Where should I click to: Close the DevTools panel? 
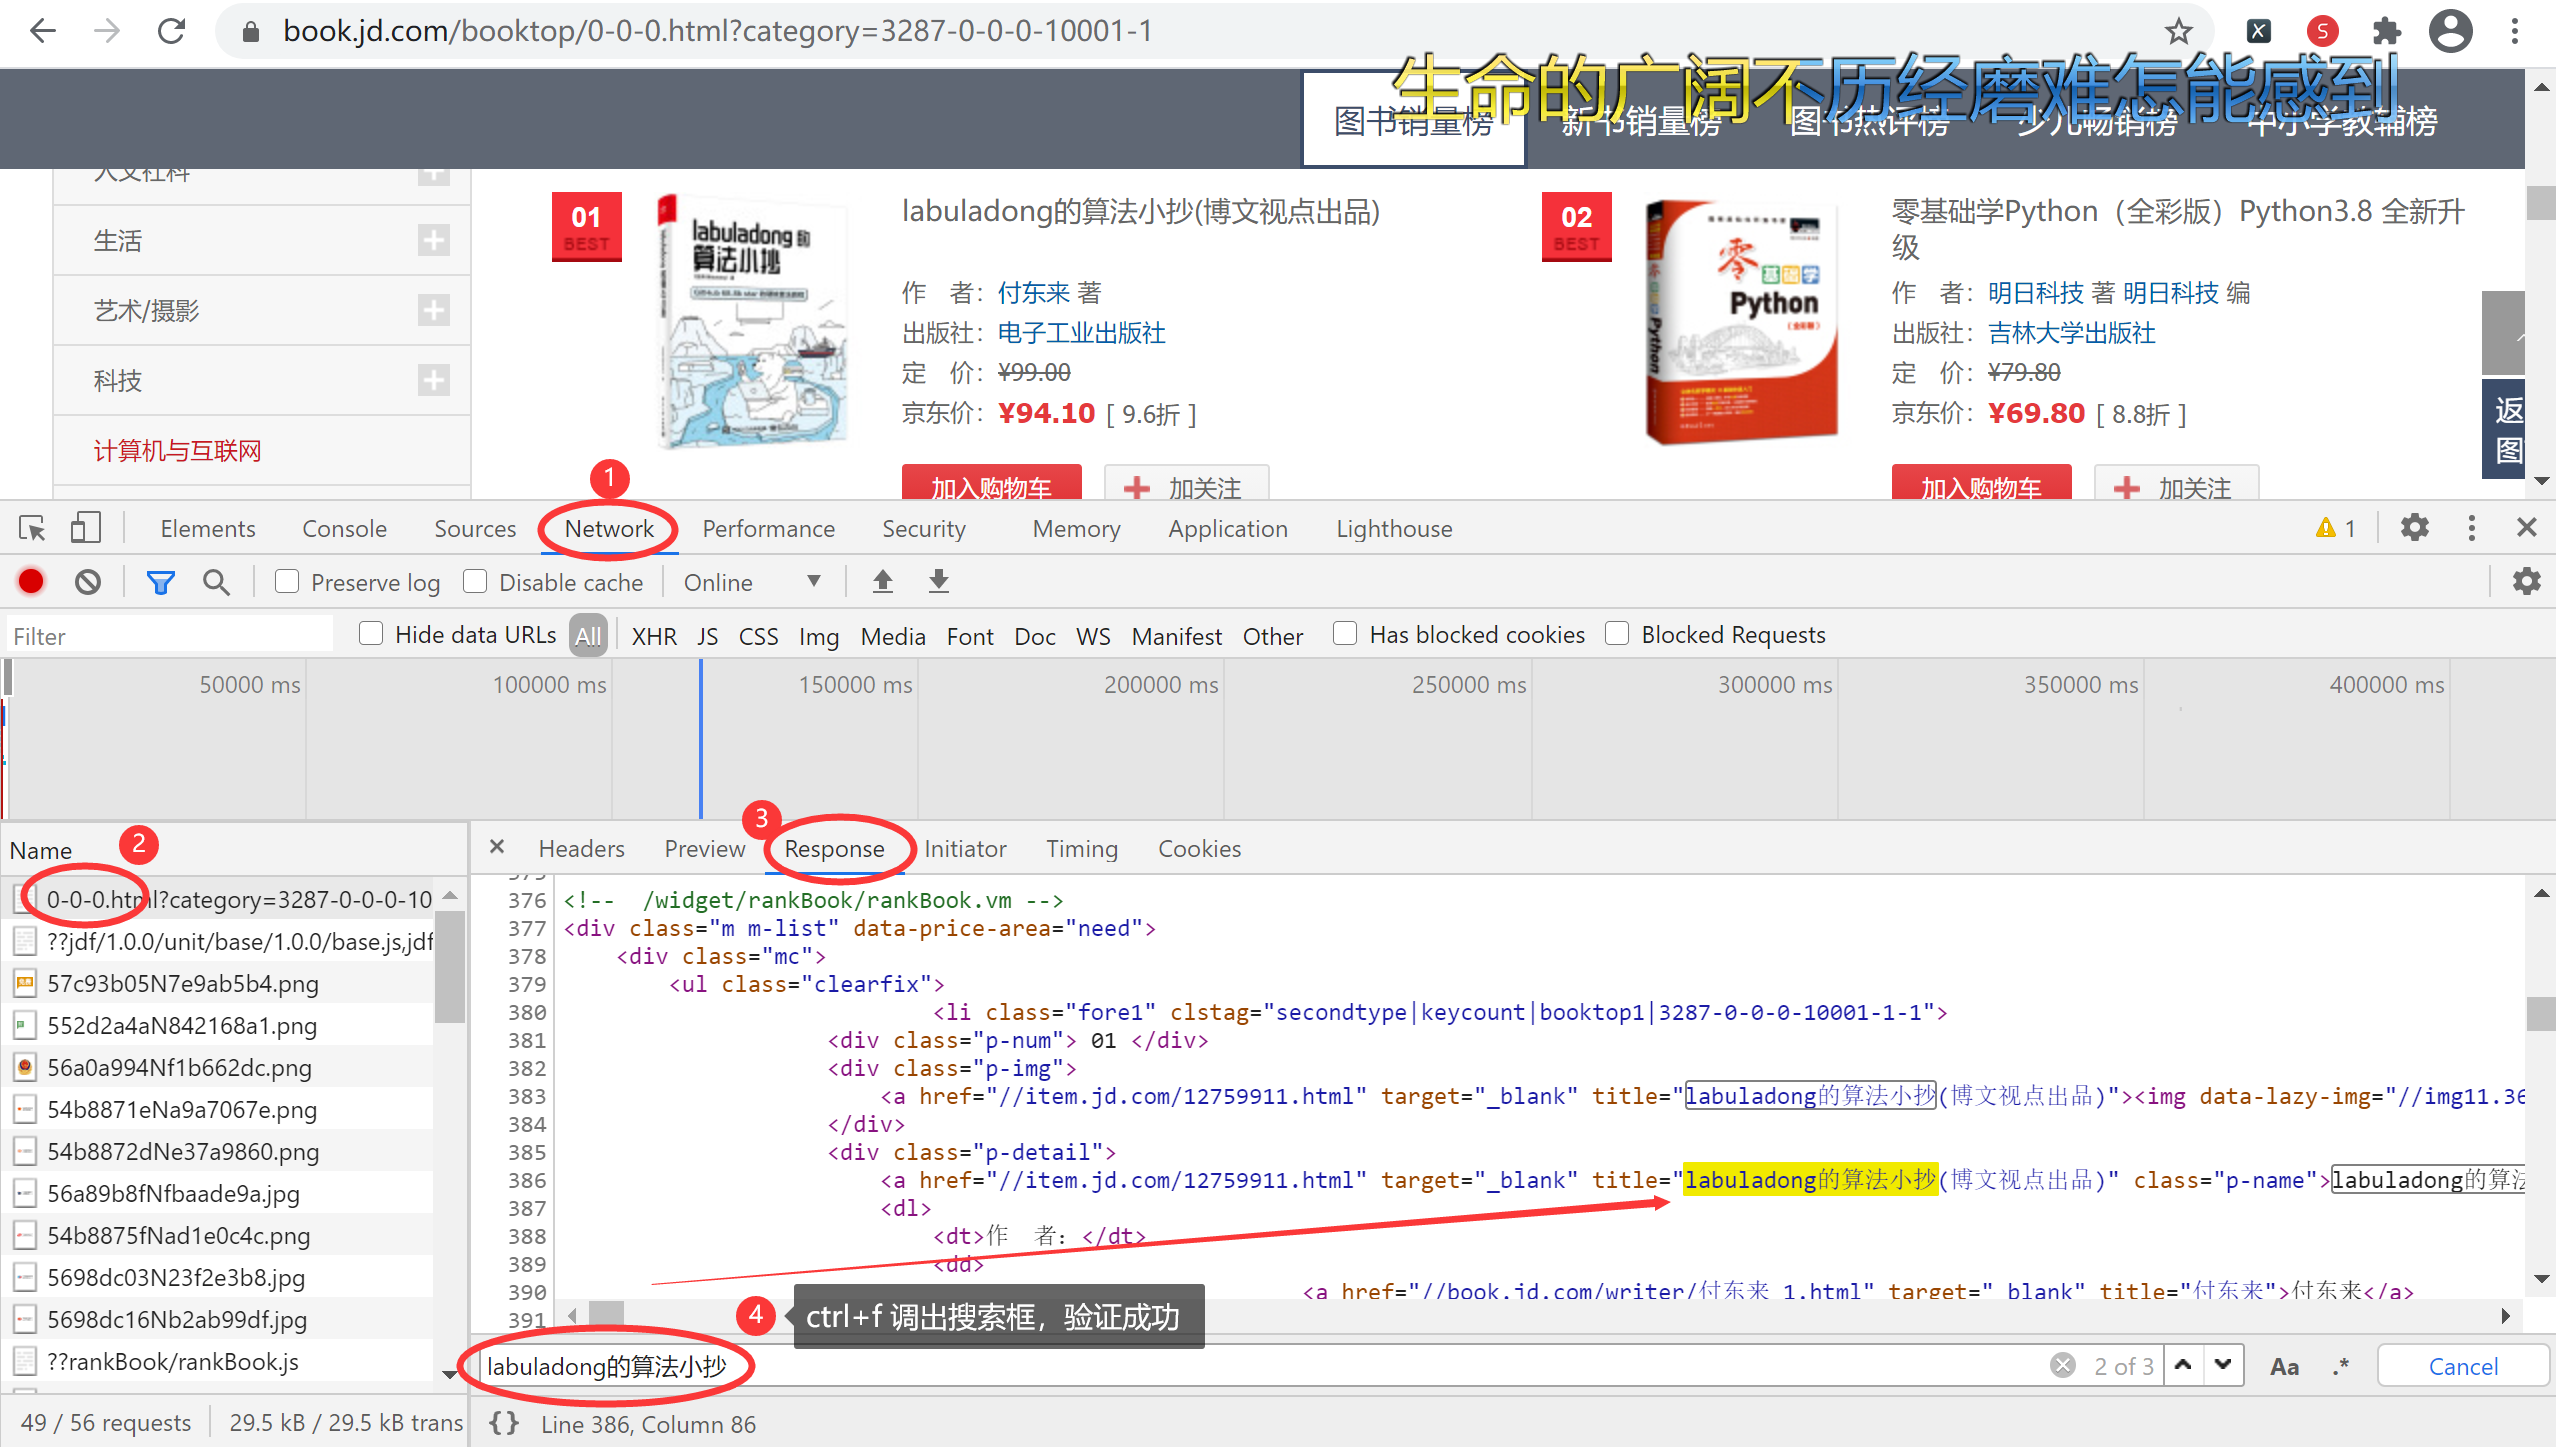coord(2526,527)
